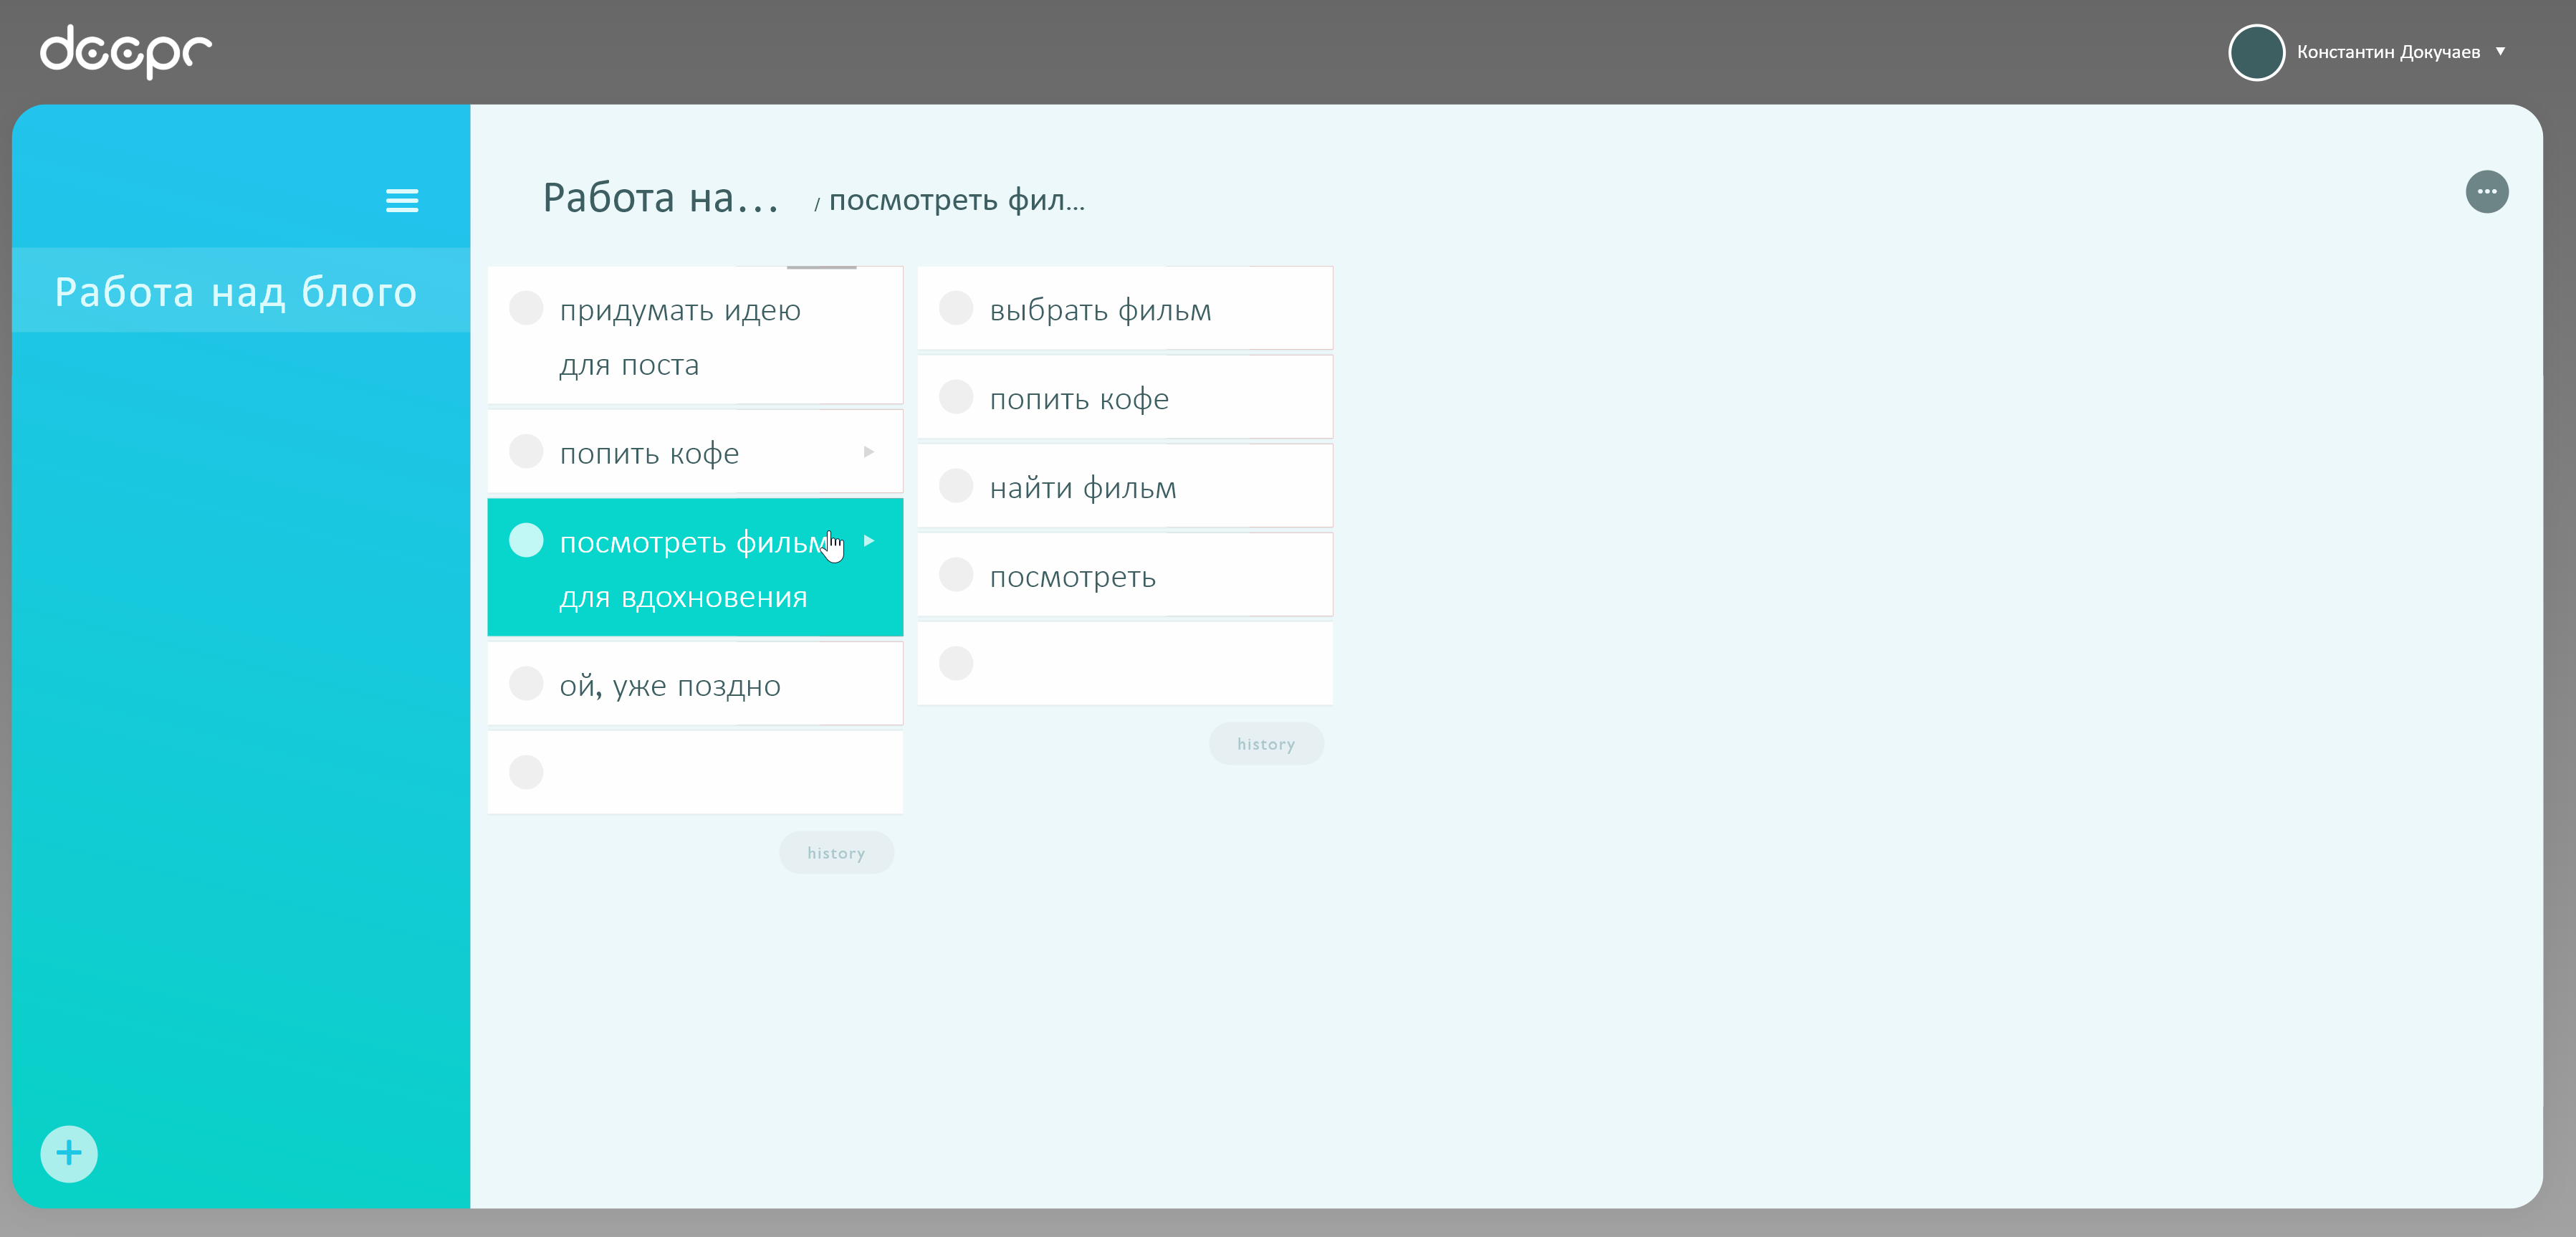The height and width of the screenshot is (1237, 2576).
Task: Tick the 'посмотреть' subtask circle
Action: tap(956, 575)
